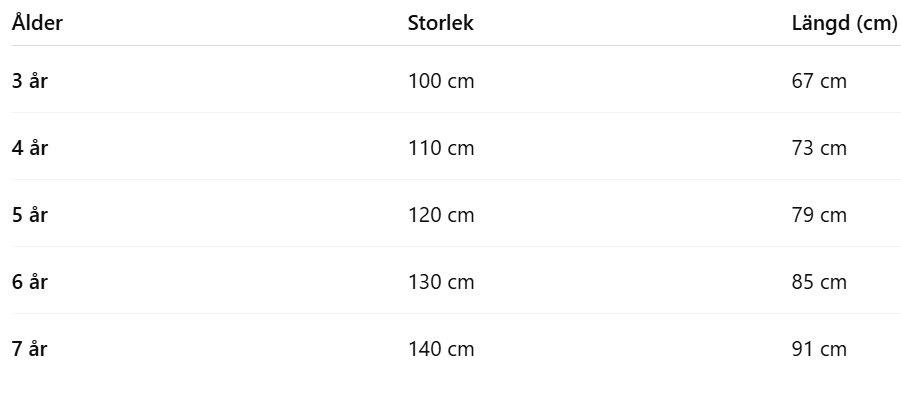901x413 pixels.
Task: Click the 67 cm length cell
Action: (x=818, y=81)
